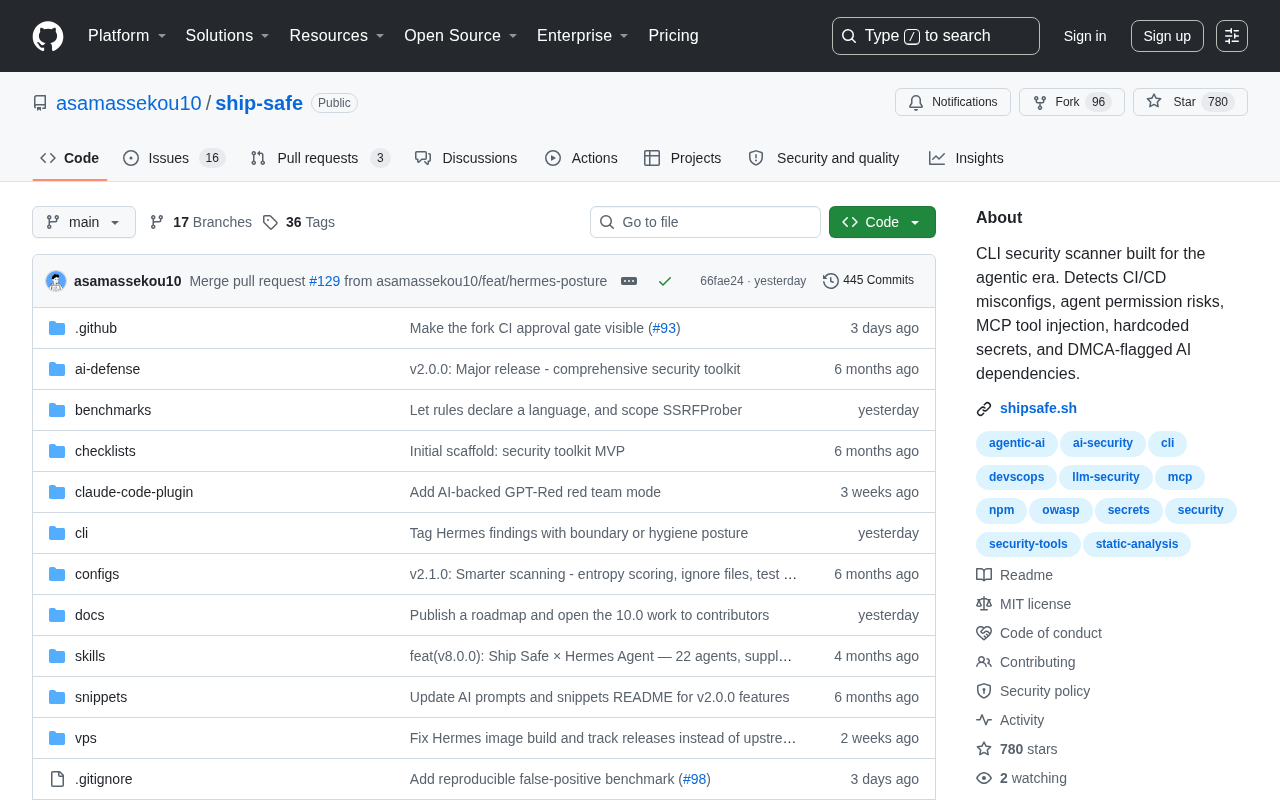Click the Notifications bell button
This screenshot has height=800, width=1280.
953,102
